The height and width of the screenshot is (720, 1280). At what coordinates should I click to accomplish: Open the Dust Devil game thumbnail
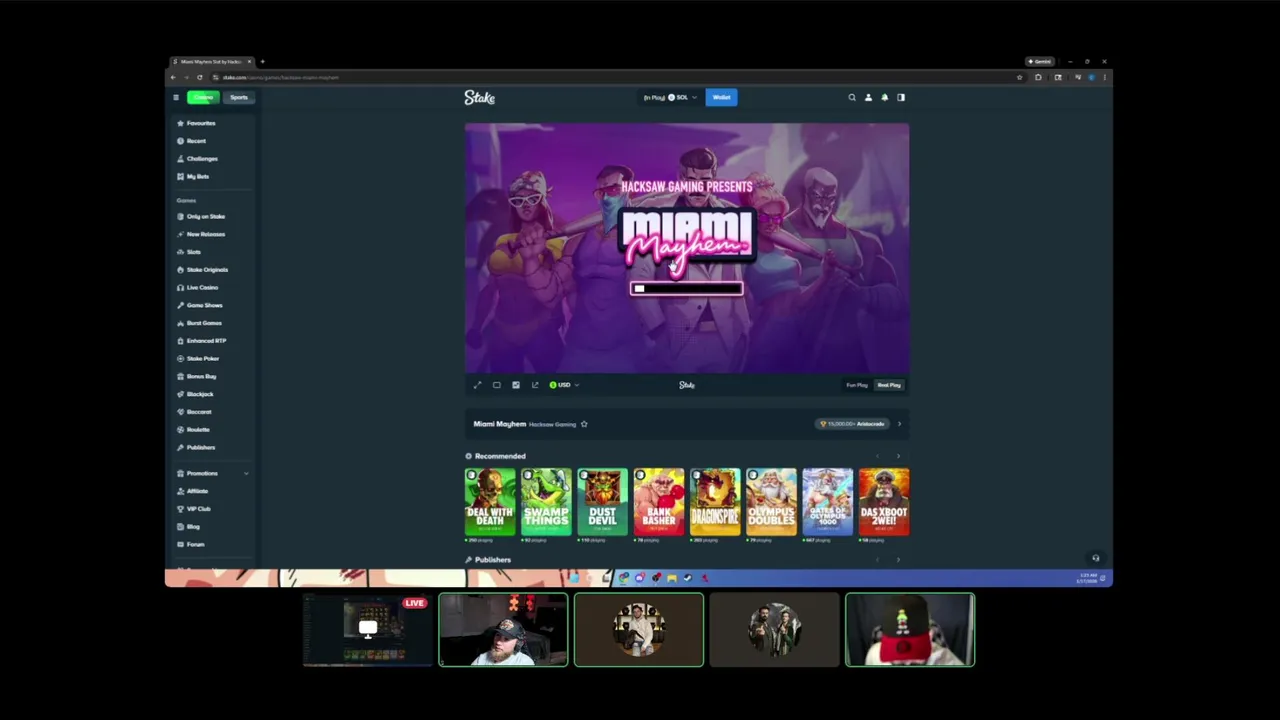pos(602,502)
